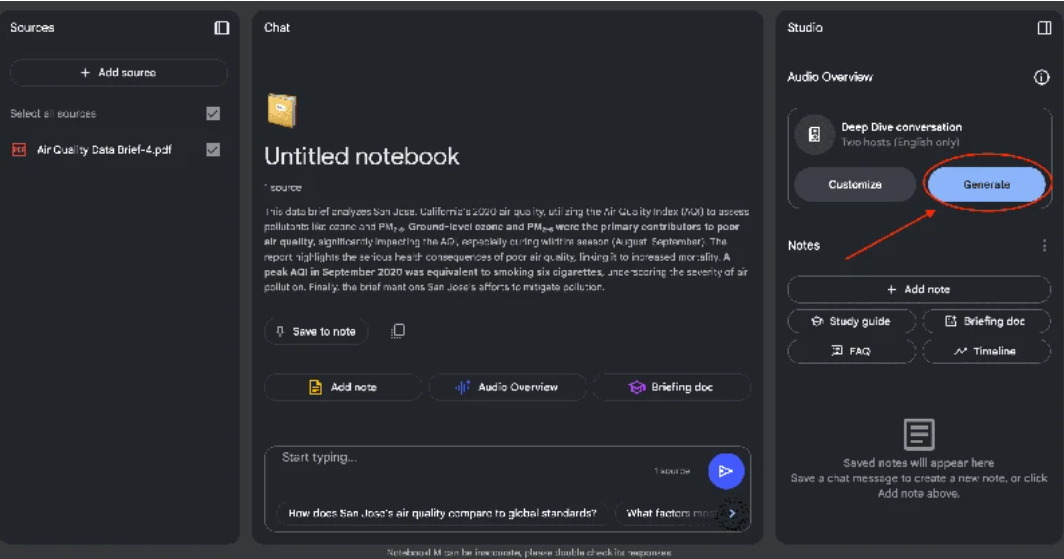This screenshot has height=559, width=1064.
Task: Click the Start typing chat input
Action: point(460,459)
